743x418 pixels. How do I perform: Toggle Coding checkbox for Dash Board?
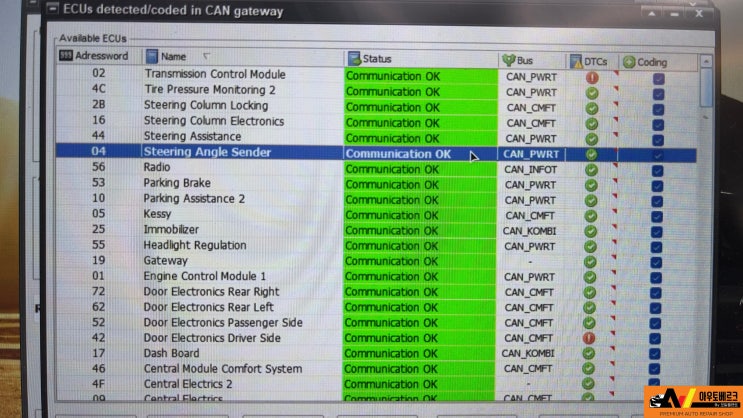click(655, 354)
